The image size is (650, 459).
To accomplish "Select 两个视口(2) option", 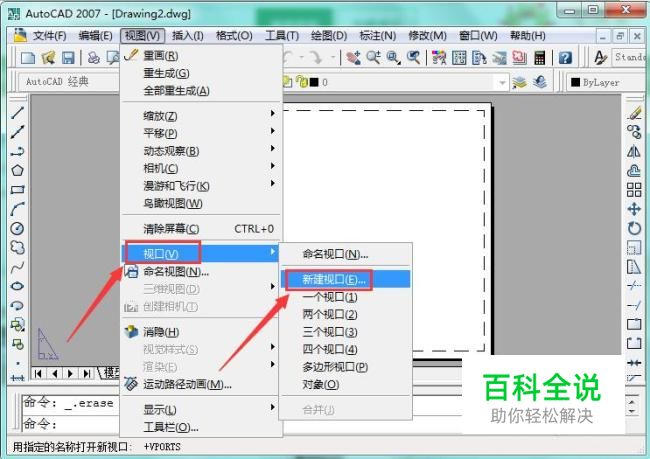I will (x=346, y=314).
